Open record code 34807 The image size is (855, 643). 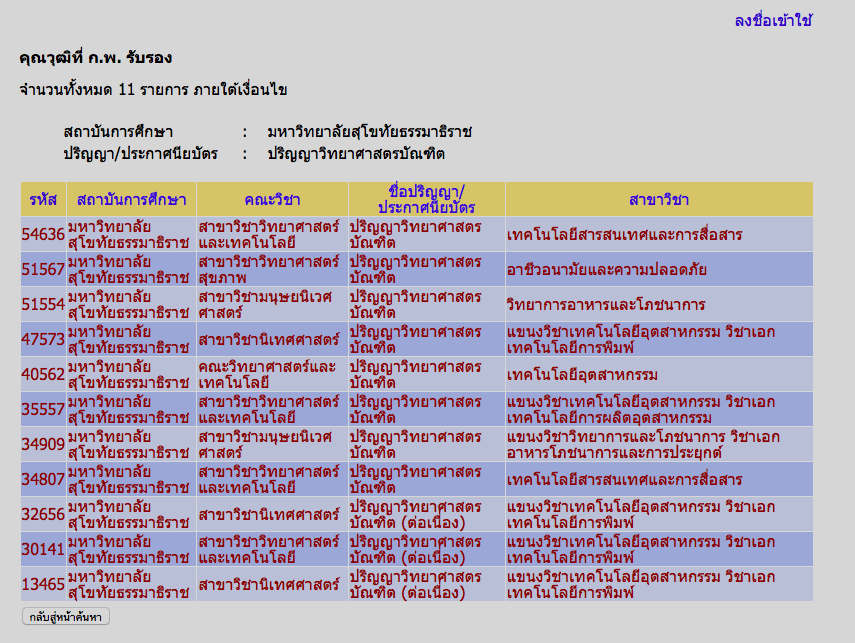(43, 479)
